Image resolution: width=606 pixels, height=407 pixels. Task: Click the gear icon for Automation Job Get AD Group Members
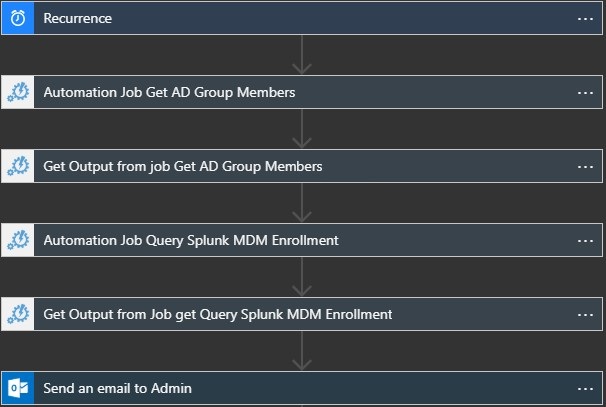point(17,92)
